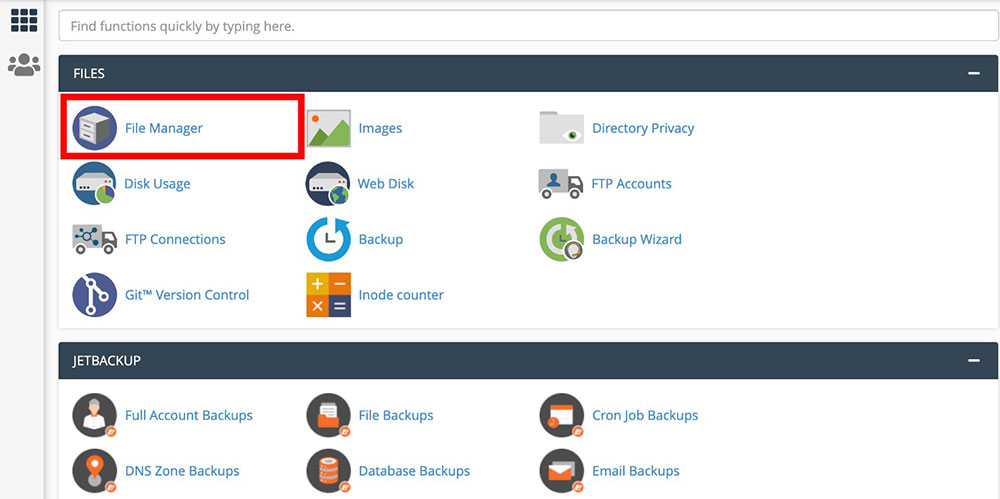1000x499 pixels.
Task: Open the DNS Zone Backups icon
Action: coord(94,471)
